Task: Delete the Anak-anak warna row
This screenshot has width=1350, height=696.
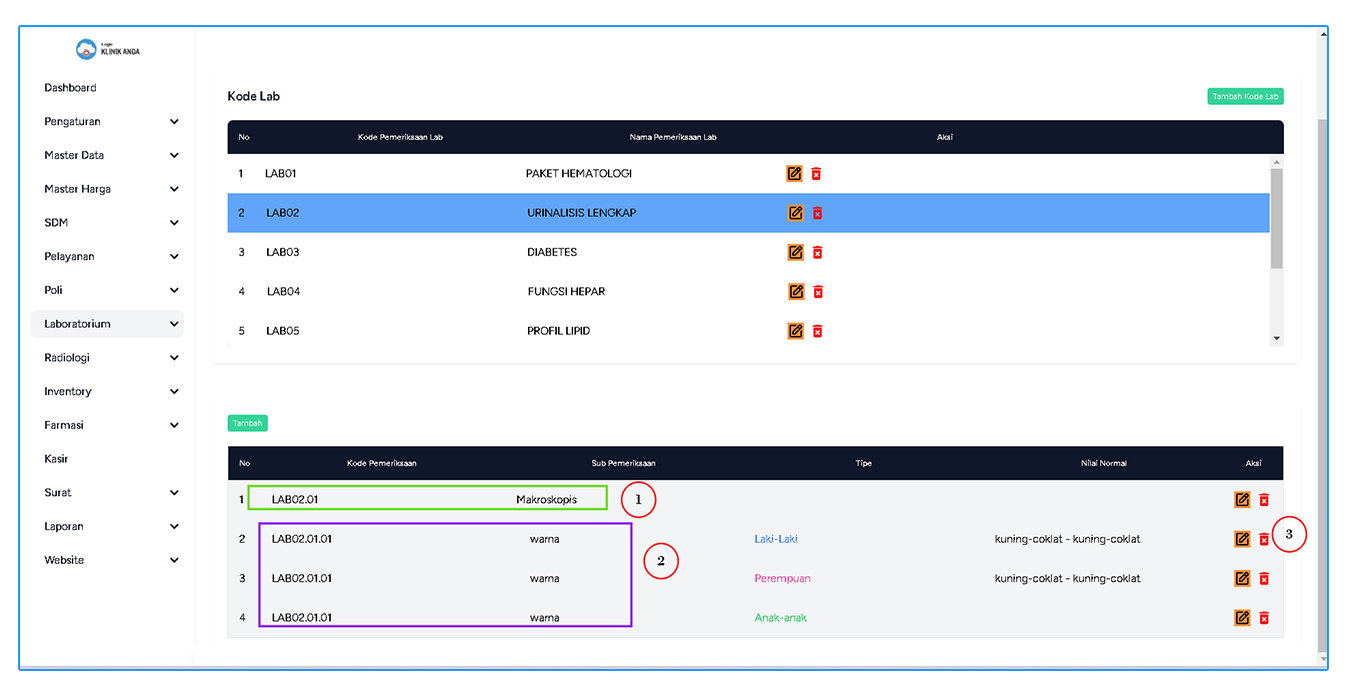Action: pyautogui.click(x=1264, y=618)
